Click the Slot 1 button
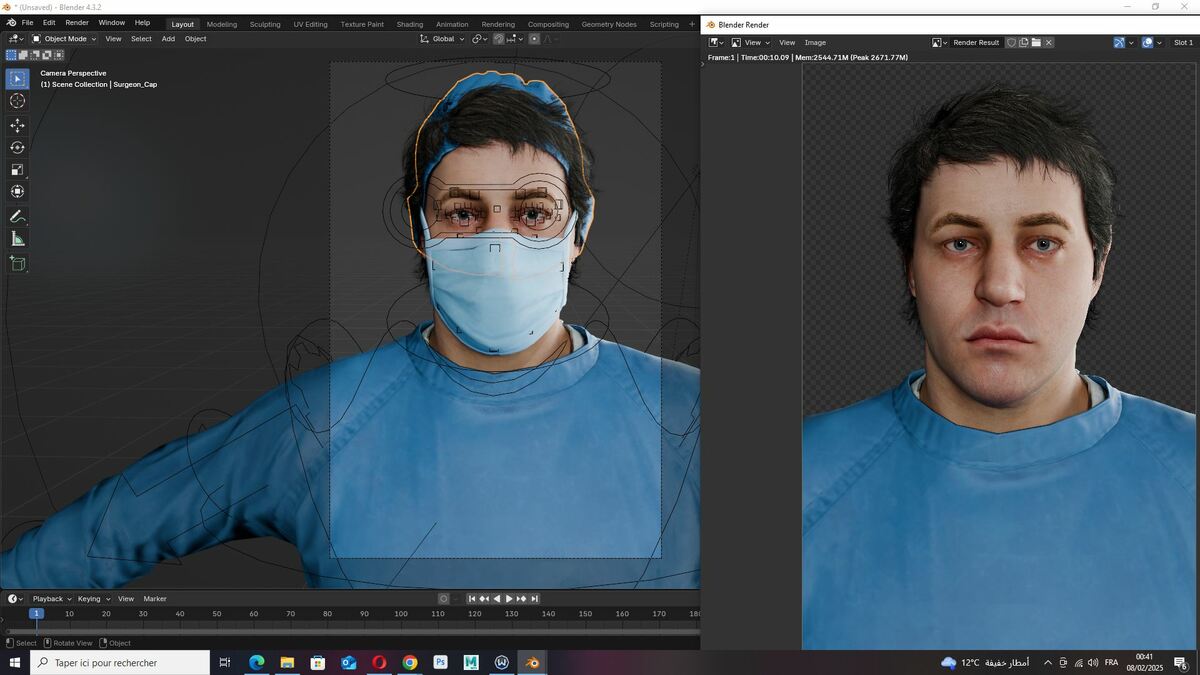The image size is (1200, 675). tap(1183, 42)
